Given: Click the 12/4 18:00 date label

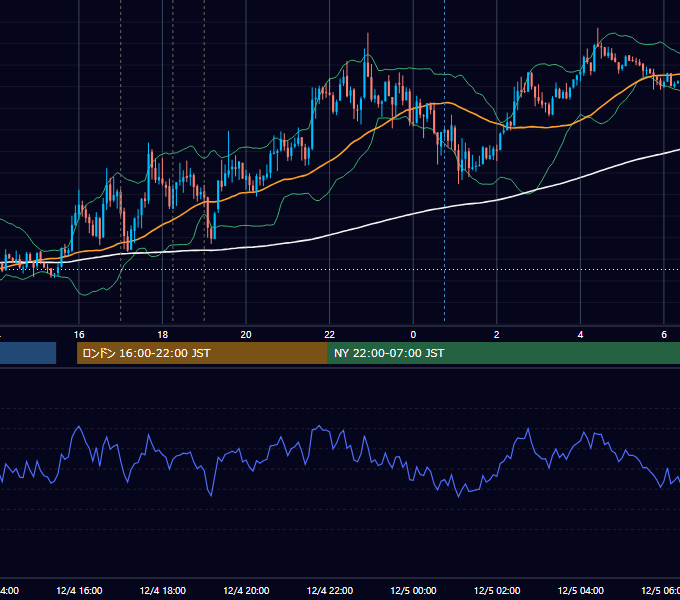Looking at the screenshot, I should (x=163, y=591).
